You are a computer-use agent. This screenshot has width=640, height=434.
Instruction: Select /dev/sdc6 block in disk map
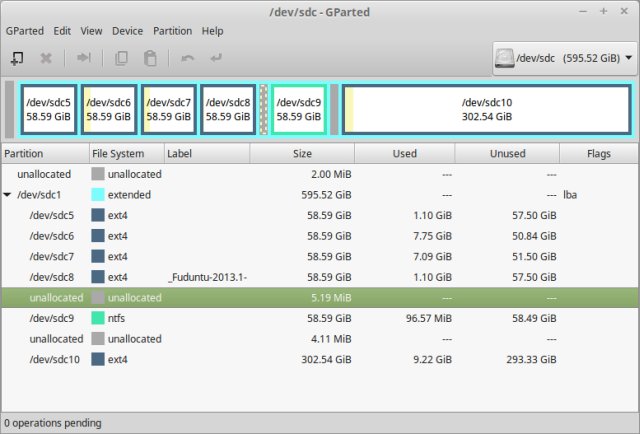point(109,109)
